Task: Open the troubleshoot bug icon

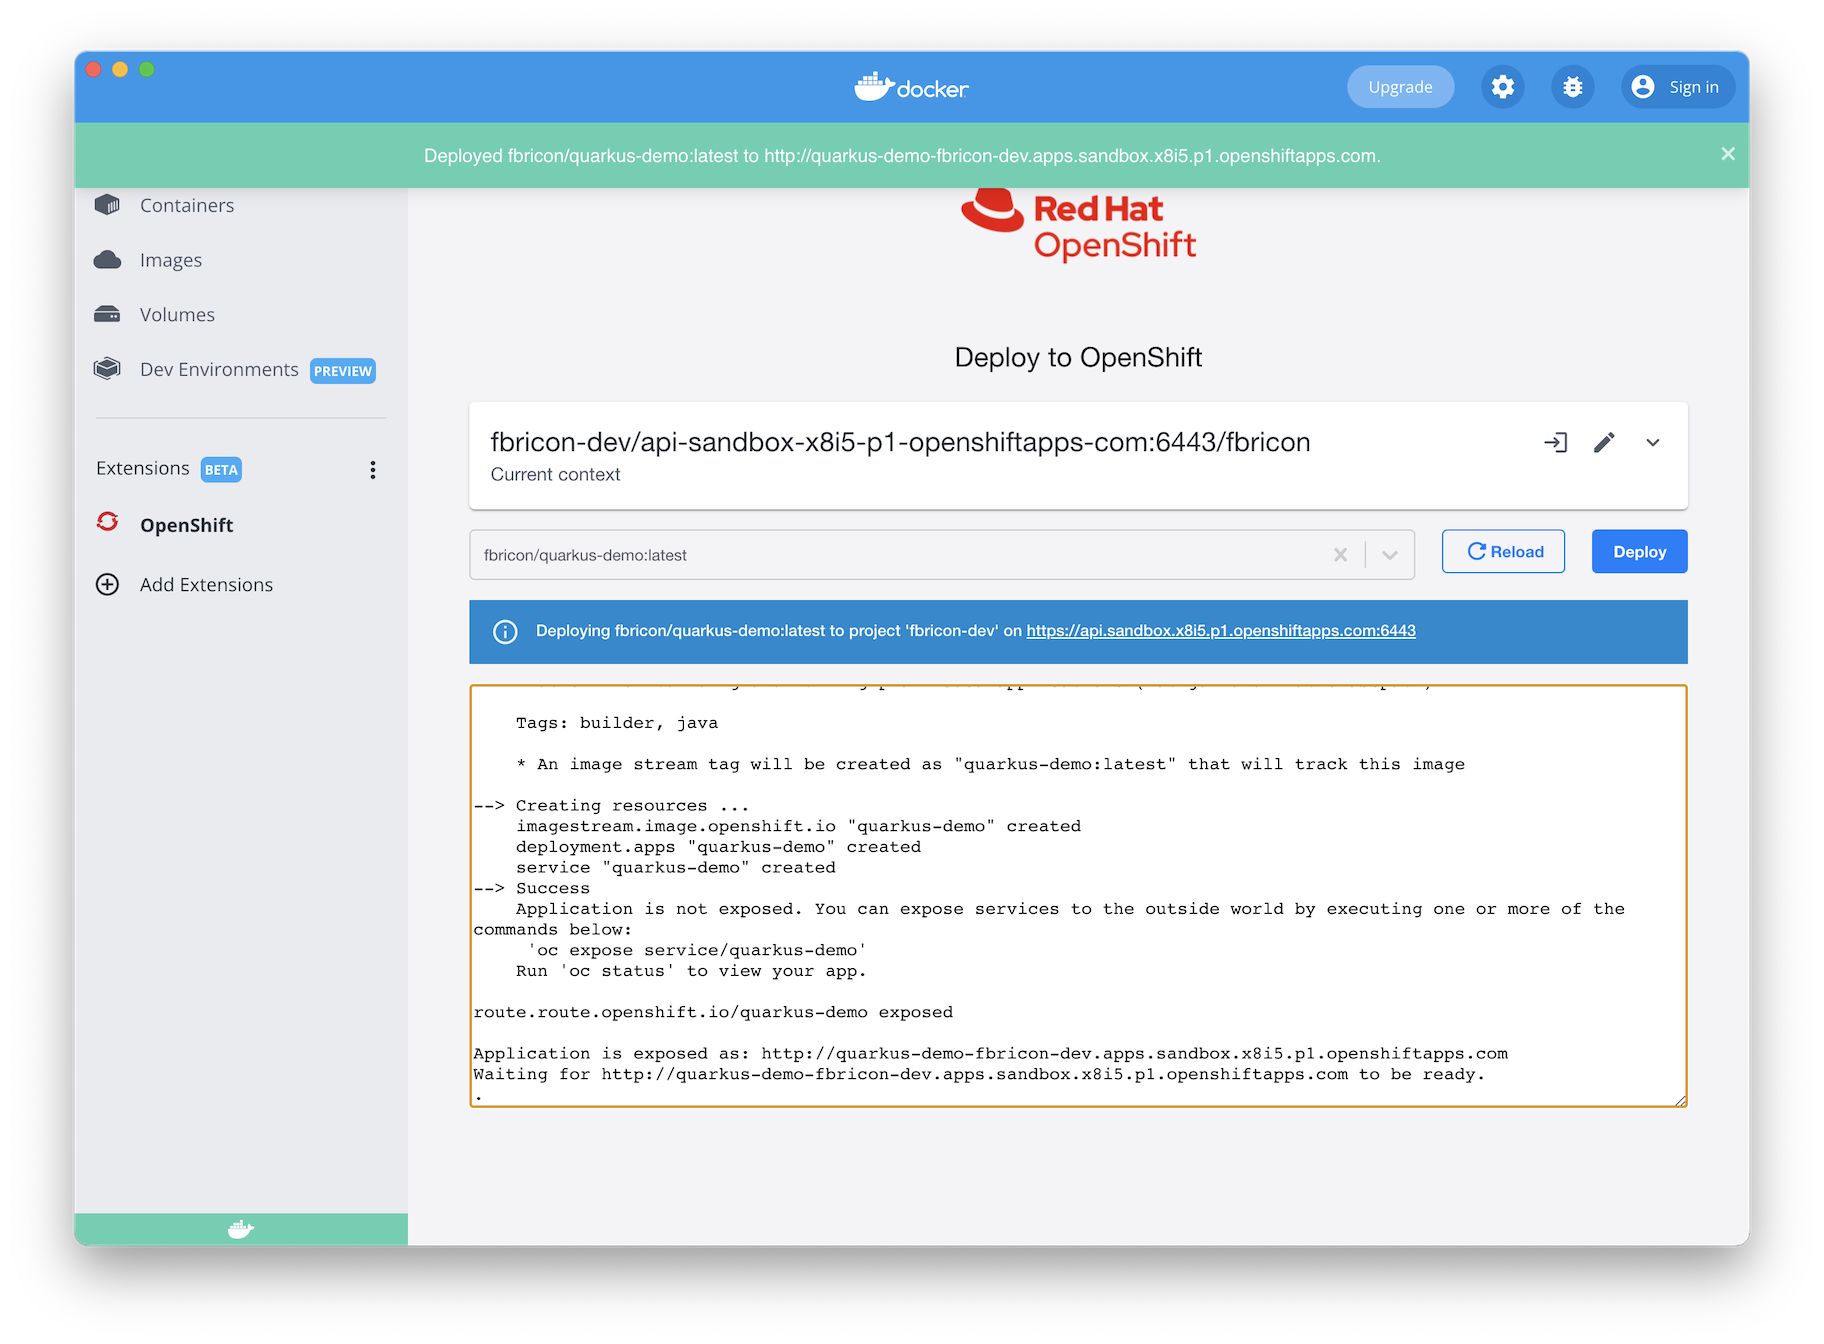Action: 1572,87
